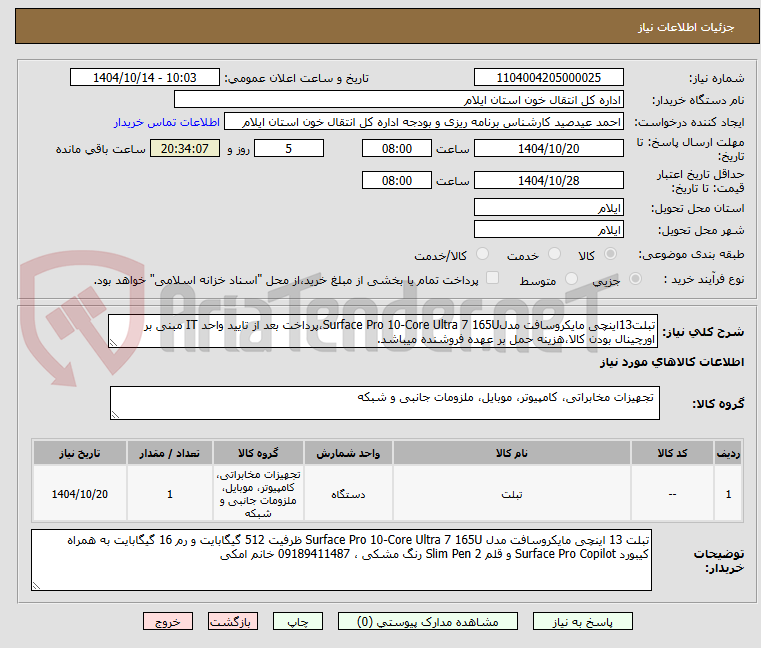
Task: Open مشاهده مدارک پیوستی (0) attachments
Action: [x=422, y=621]
